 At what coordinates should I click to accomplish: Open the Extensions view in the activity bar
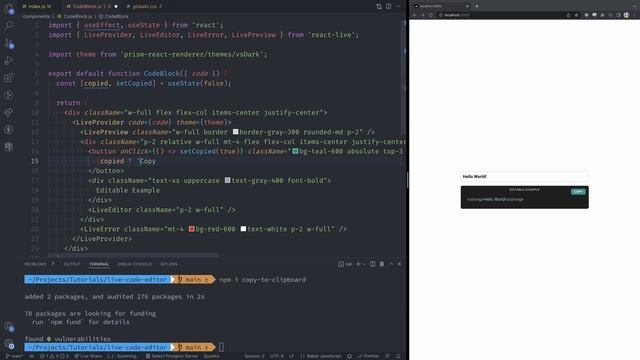click(x=9, y=78)
